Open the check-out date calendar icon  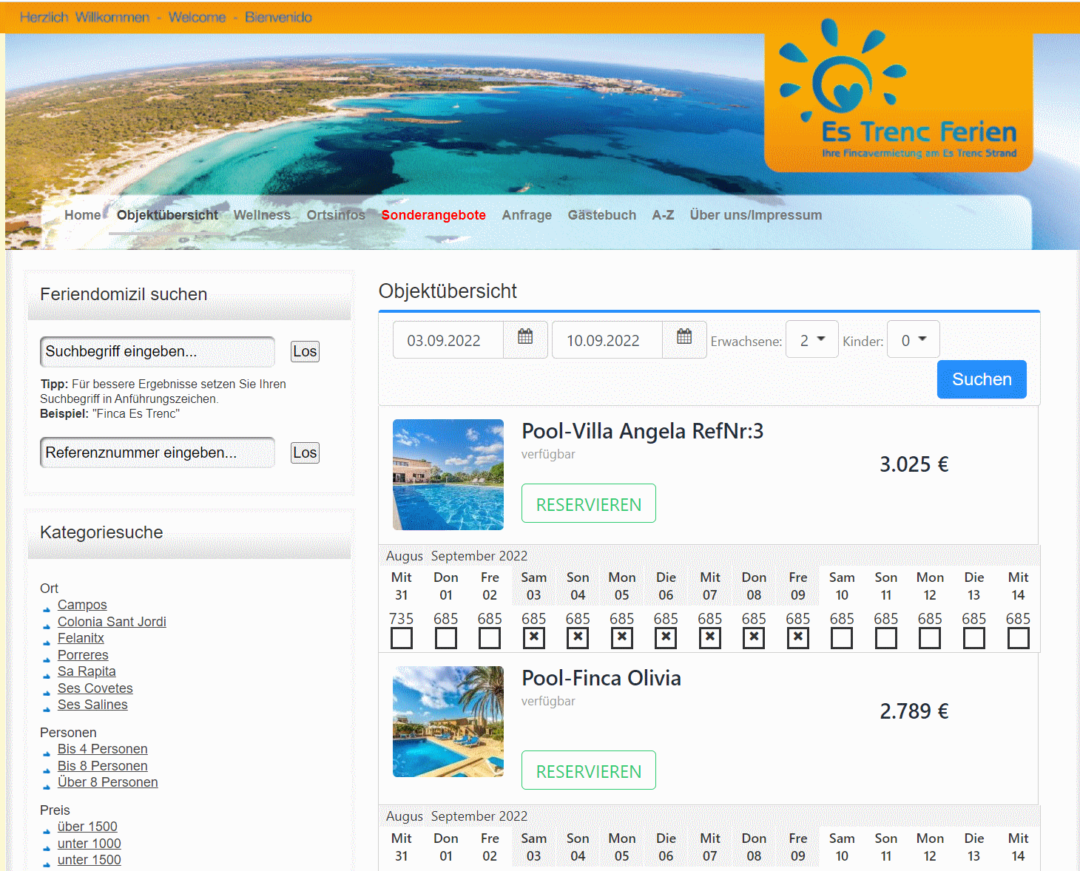click(684, 339)
